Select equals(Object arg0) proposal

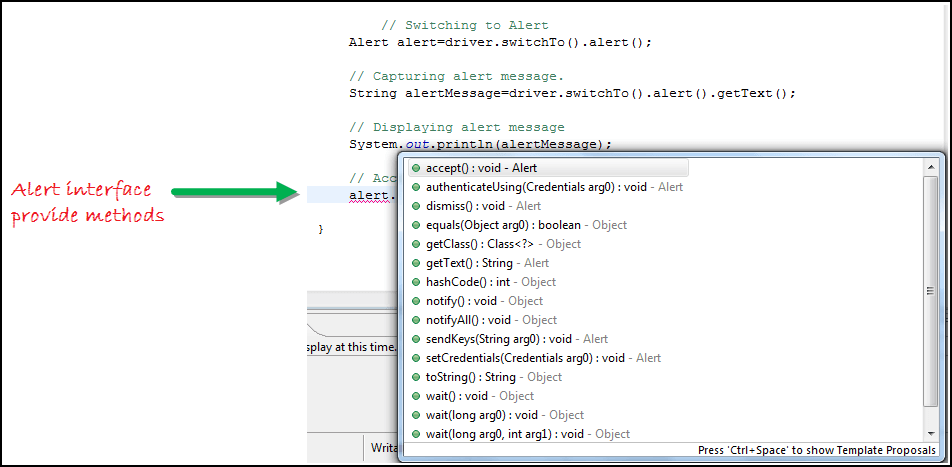(x=526, y=225)
